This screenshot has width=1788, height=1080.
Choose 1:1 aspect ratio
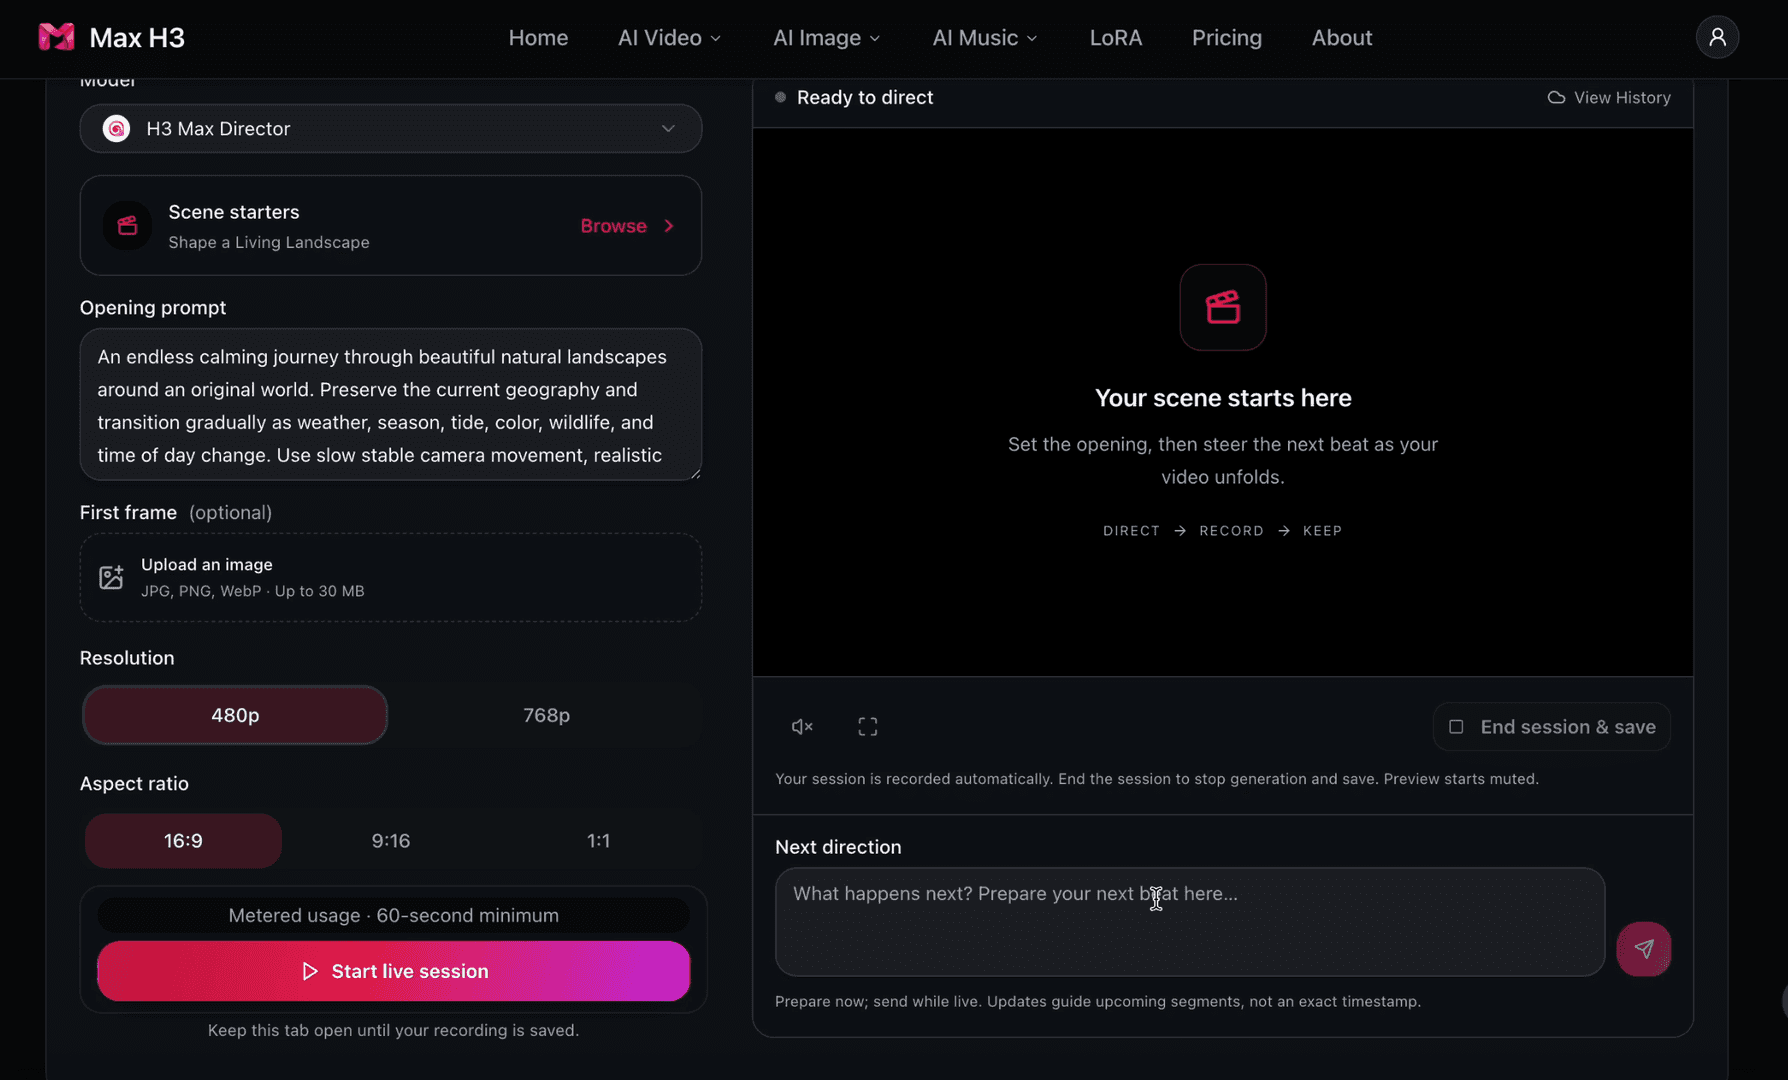(598, 841)
